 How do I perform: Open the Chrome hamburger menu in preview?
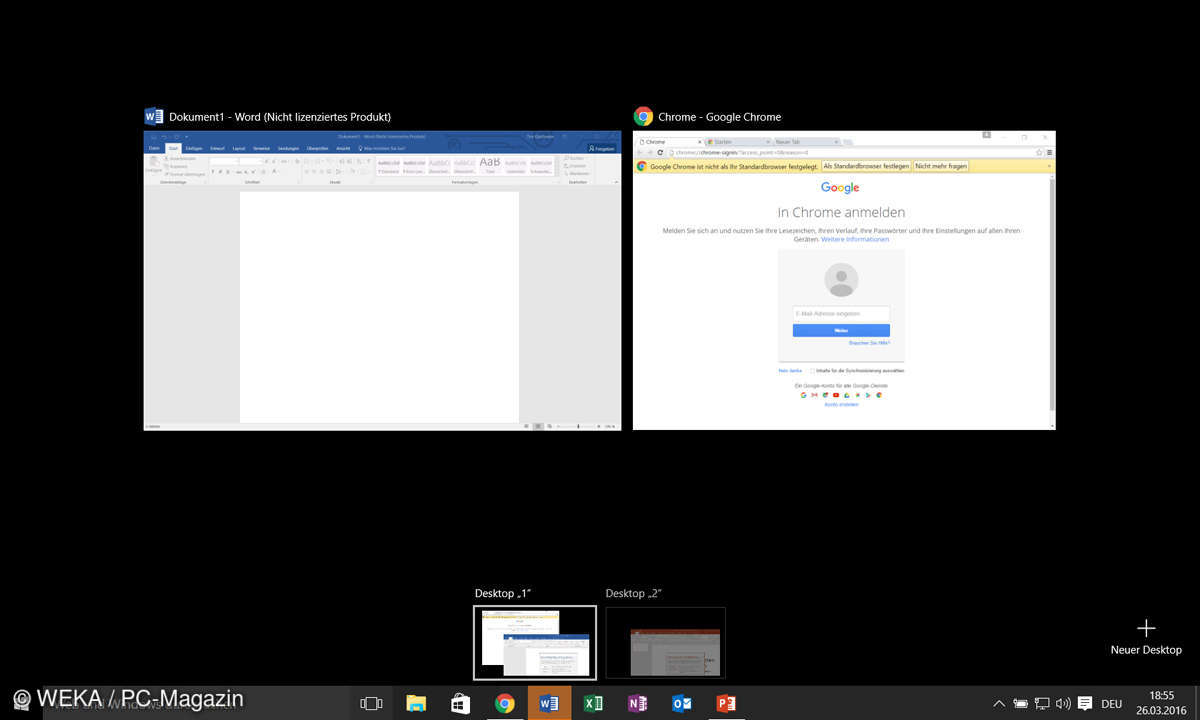(1049, 153)
